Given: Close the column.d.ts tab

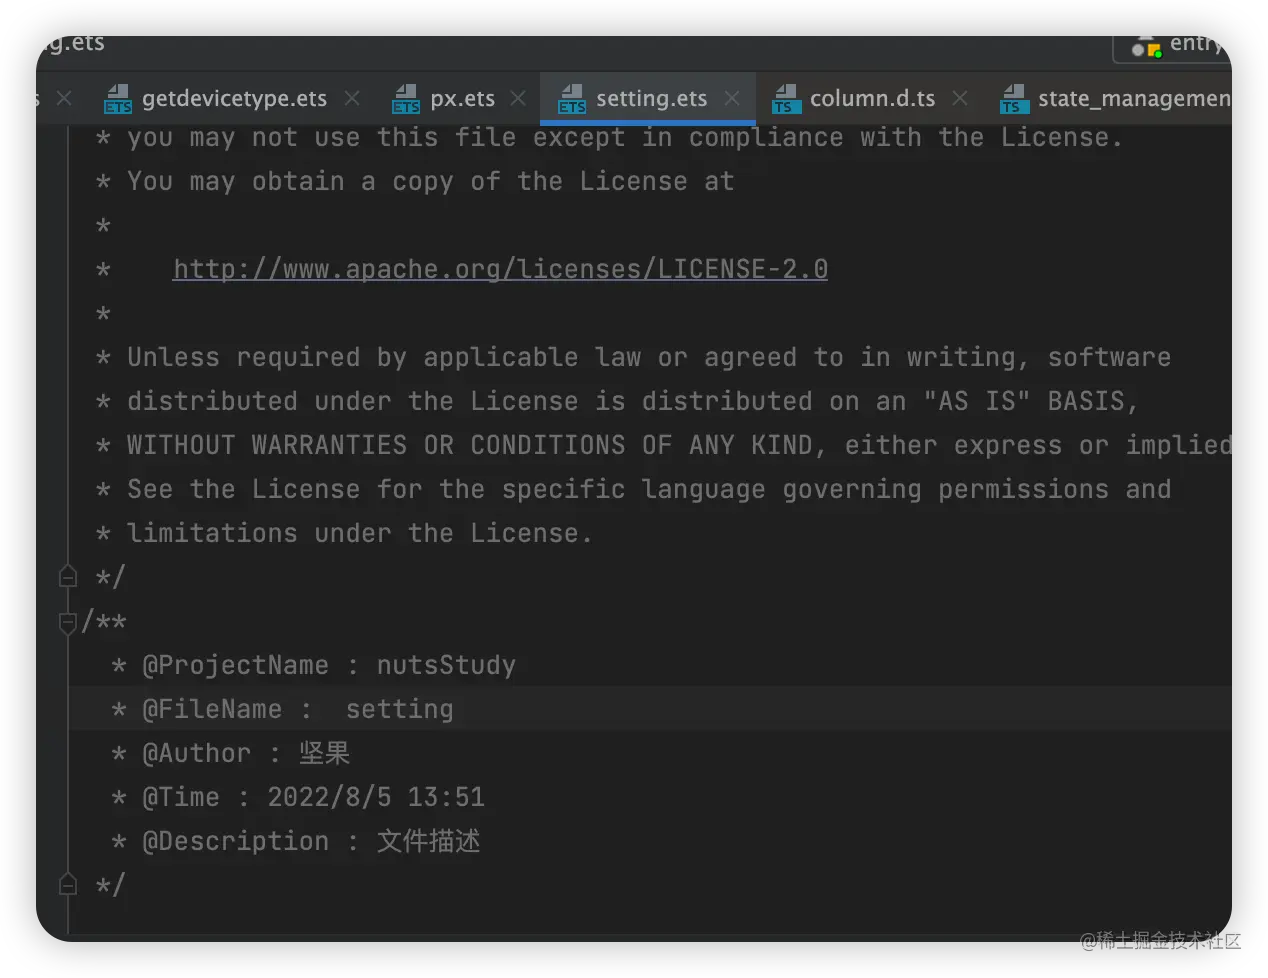Looking at the screenshot, I should (960, 98).
